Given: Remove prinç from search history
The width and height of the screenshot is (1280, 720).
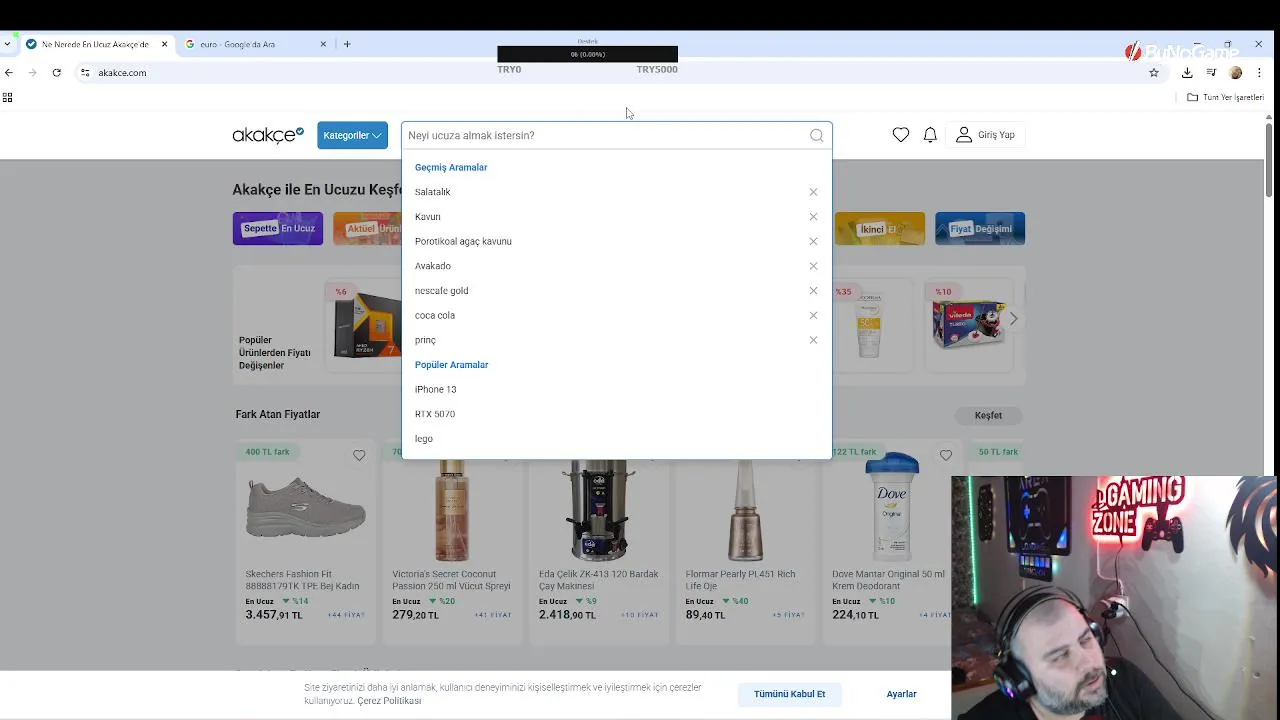Looking at the screenshot, I should click(813, 340).
